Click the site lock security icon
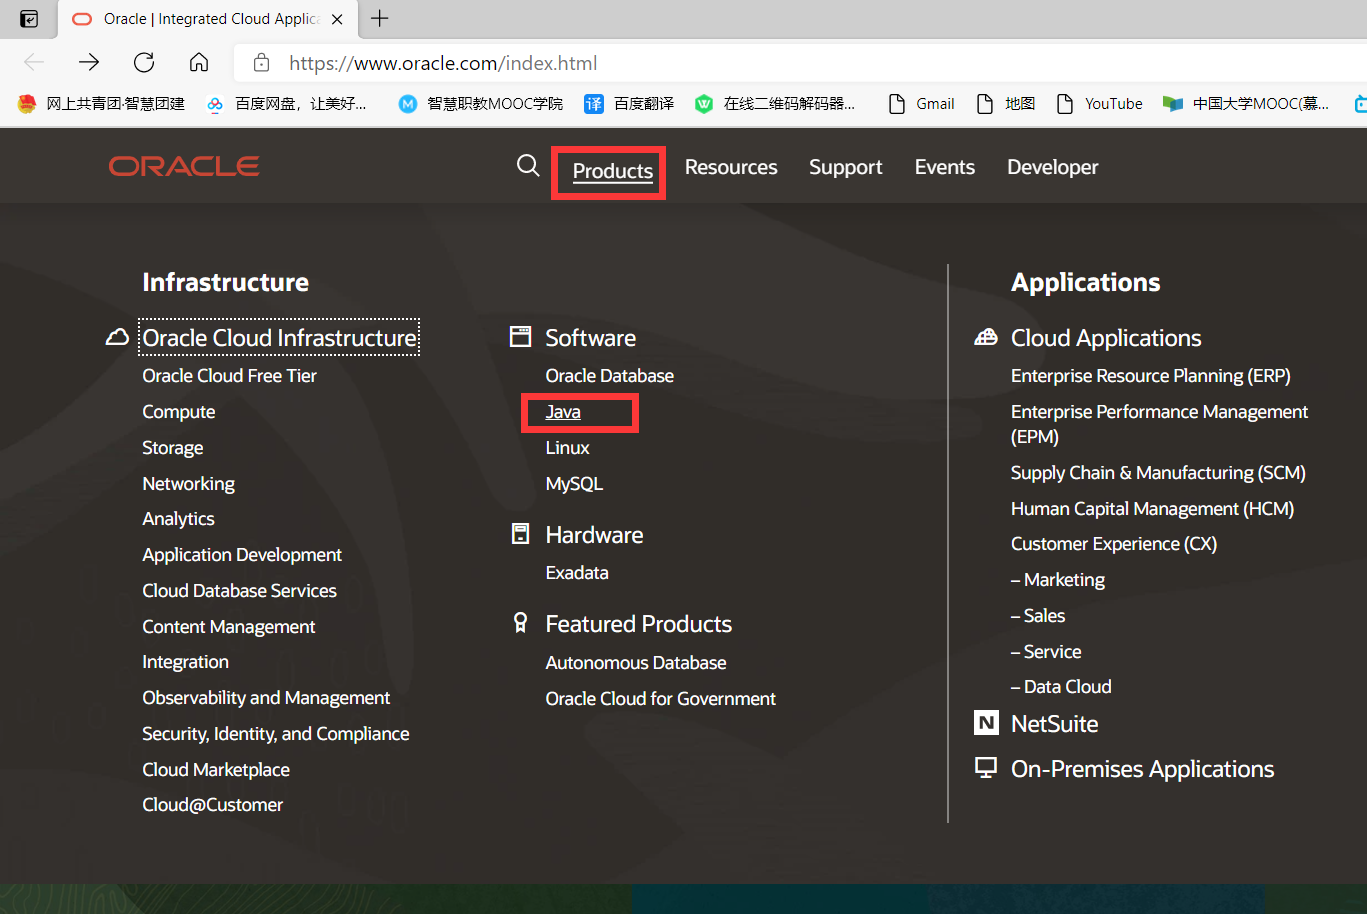The width and height of the screenshot is (1367, 914). coord(261,63)
